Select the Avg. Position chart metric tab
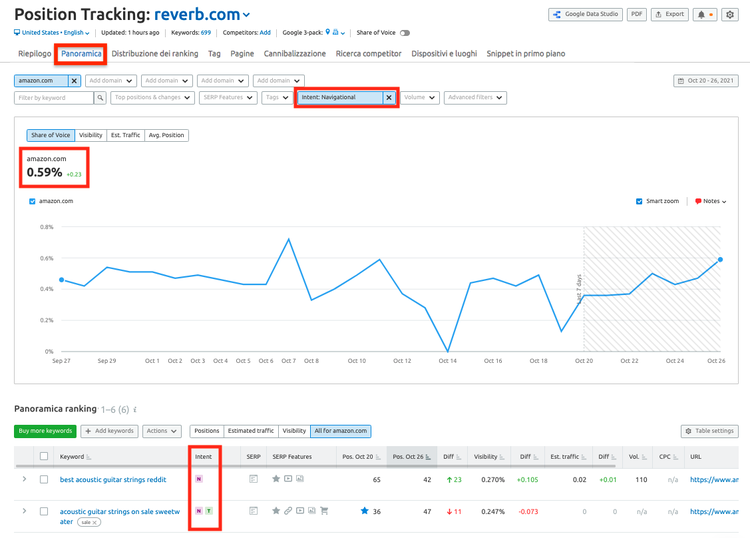The image size is (750, 538). tap(166, 135)
